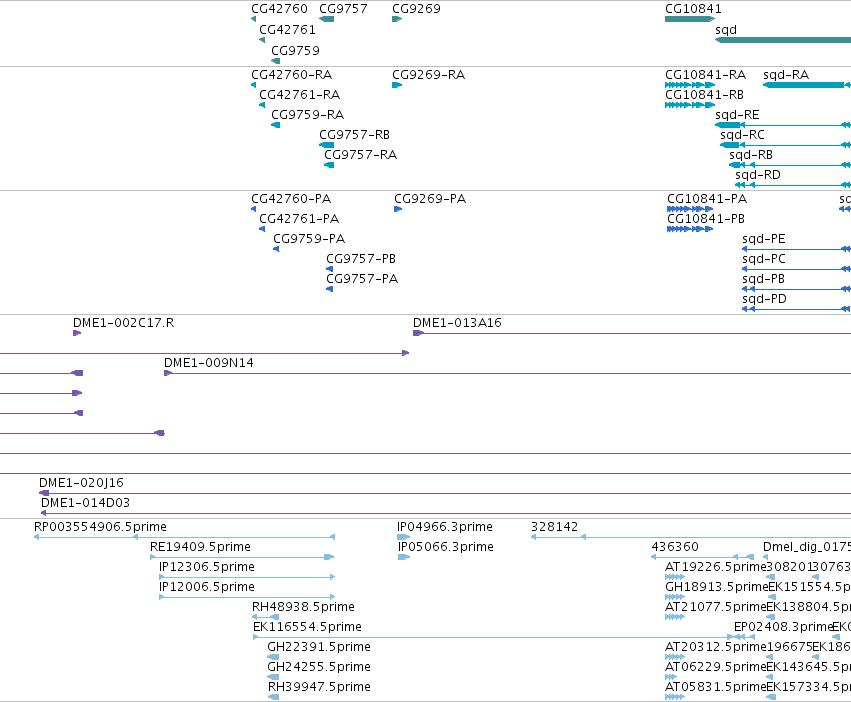Click the CG42761 gene label
Screen dimensions: 851x702
click(x=287, y=30)
